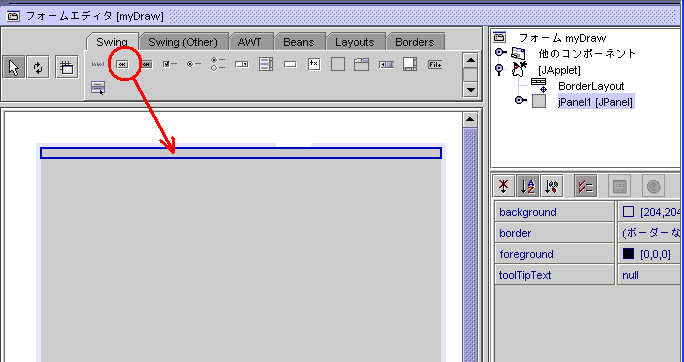
Task: Choose the JToggleButton palette icon
Action: point(147,65)
